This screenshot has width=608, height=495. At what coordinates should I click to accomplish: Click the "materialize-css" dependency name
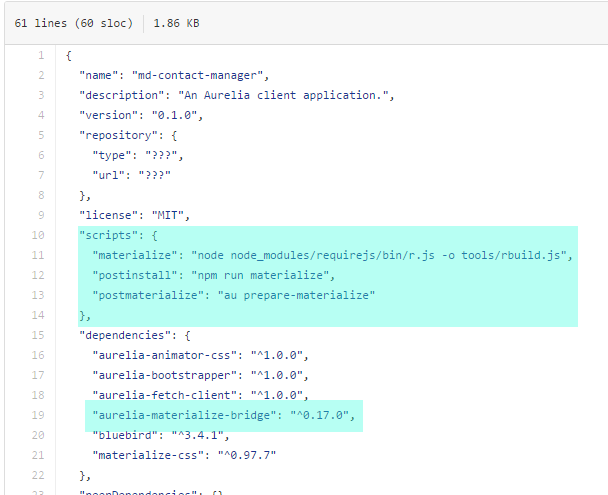152,455
